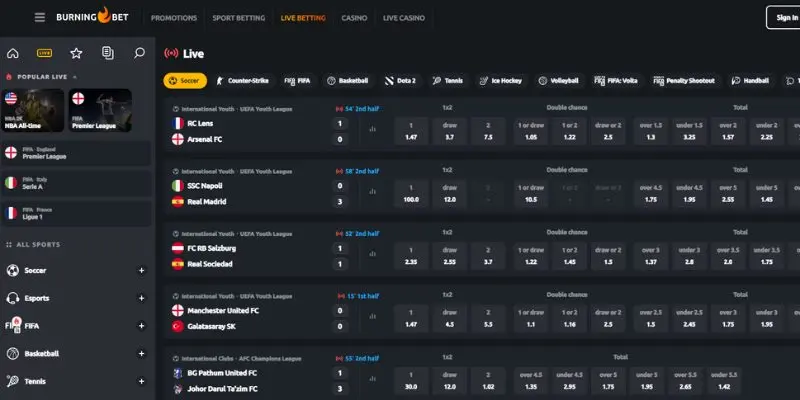
Task: Open the Real Madrid match
Action: tap(207, 202)
